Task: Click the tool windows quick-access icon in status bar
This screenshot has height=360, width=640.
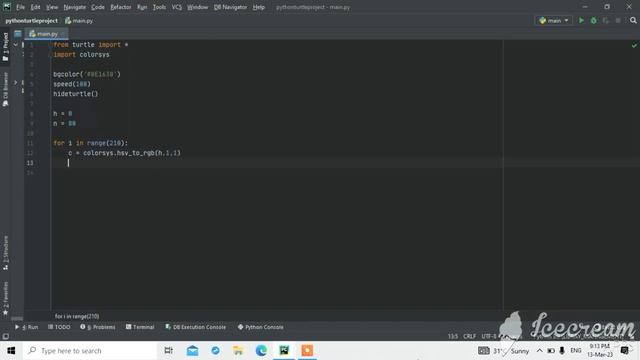Action: pyautogui.click(x=5, y=336)
